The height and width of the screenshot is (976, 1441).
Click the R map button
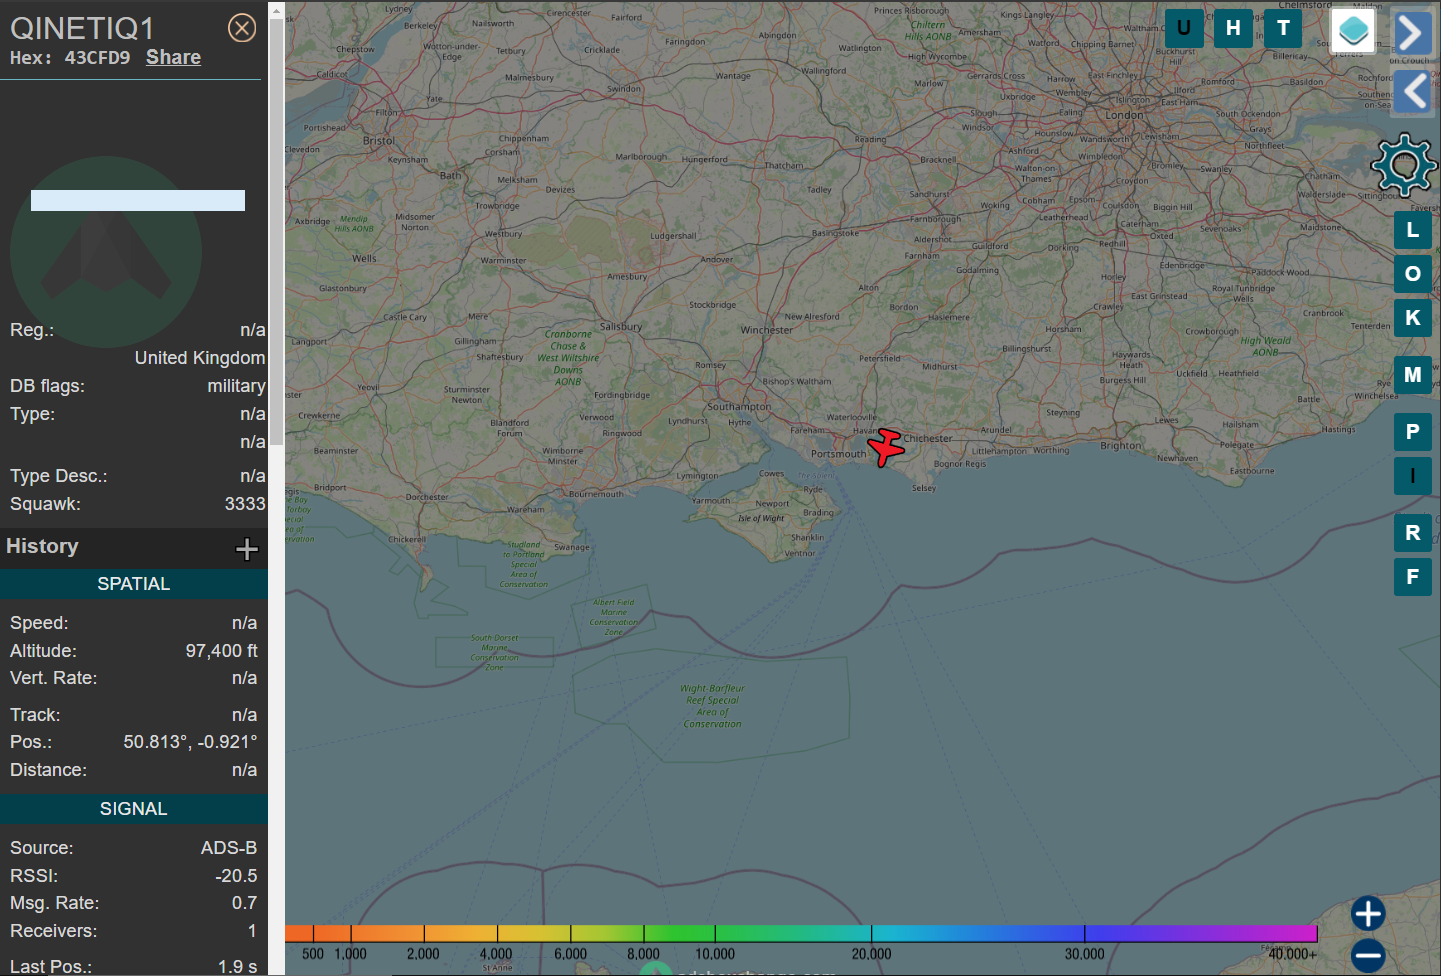point(1412,533)
